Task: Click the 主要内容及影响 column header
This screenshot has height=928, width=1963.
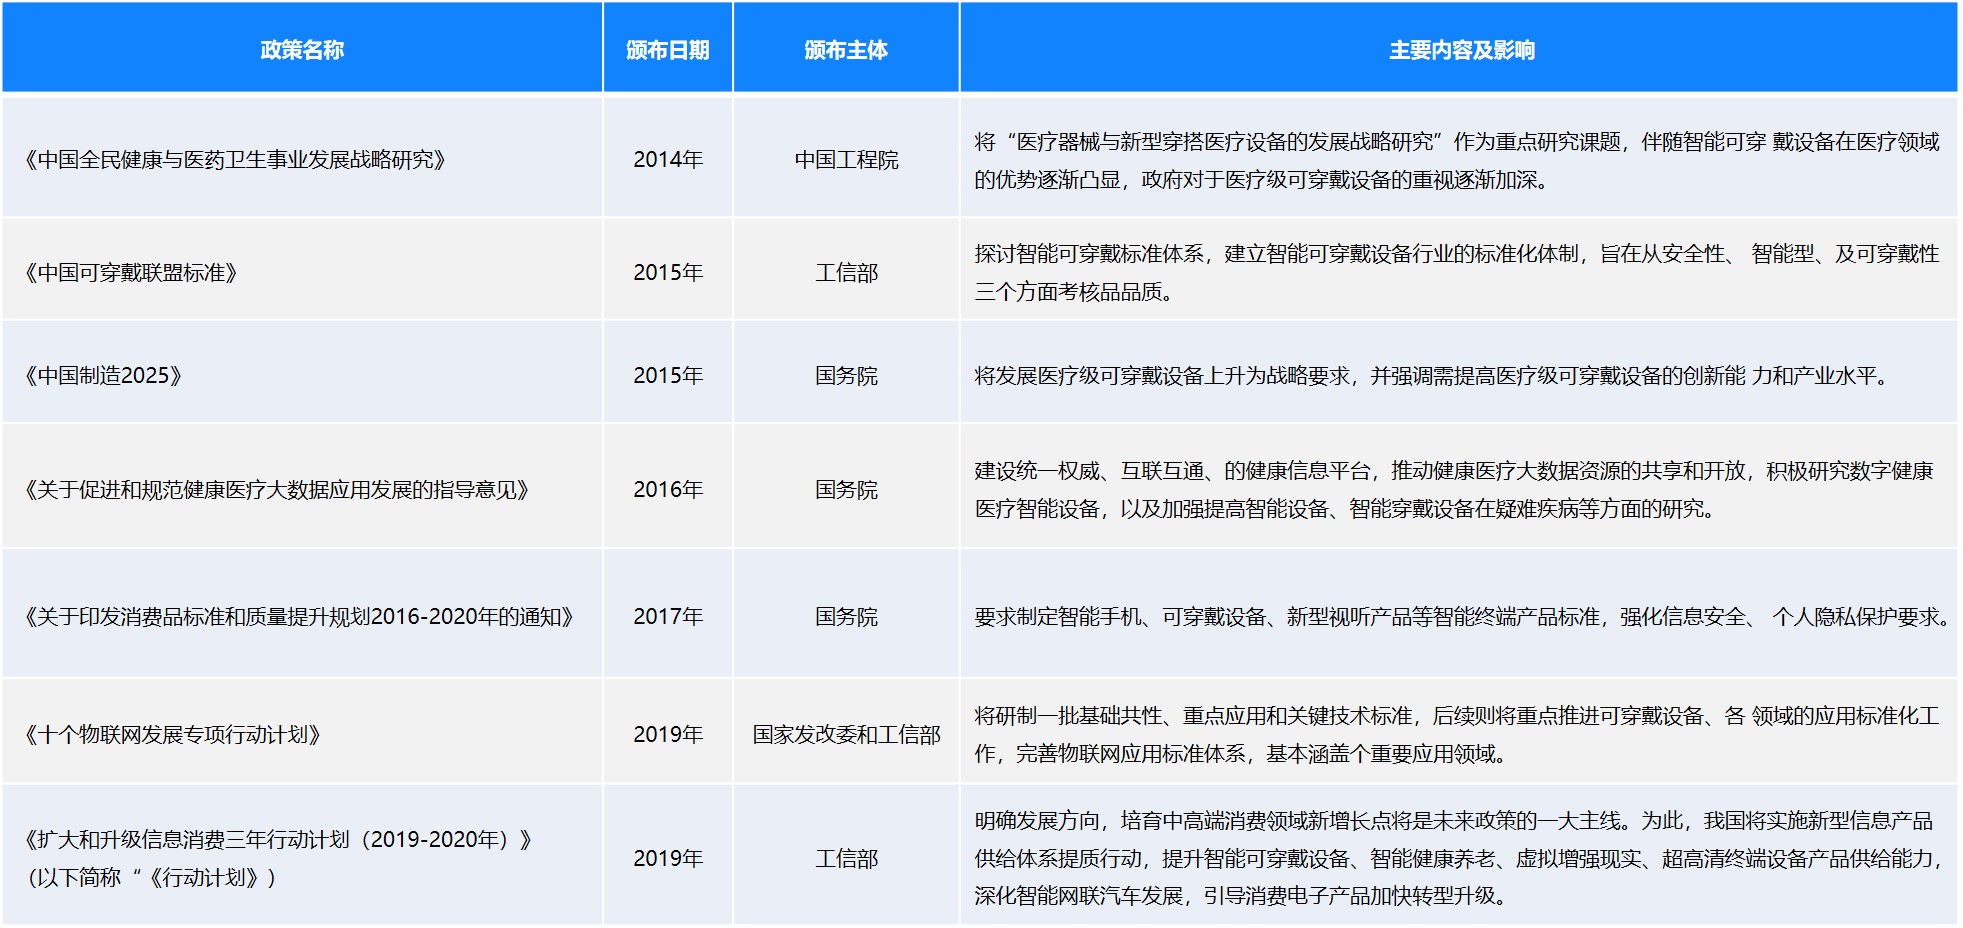Action: click(x=1461, y=50)
